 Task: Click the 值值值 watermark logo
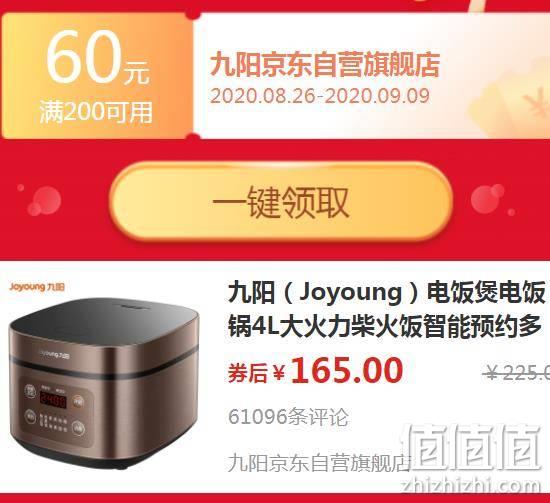click(x=474, y=447)
